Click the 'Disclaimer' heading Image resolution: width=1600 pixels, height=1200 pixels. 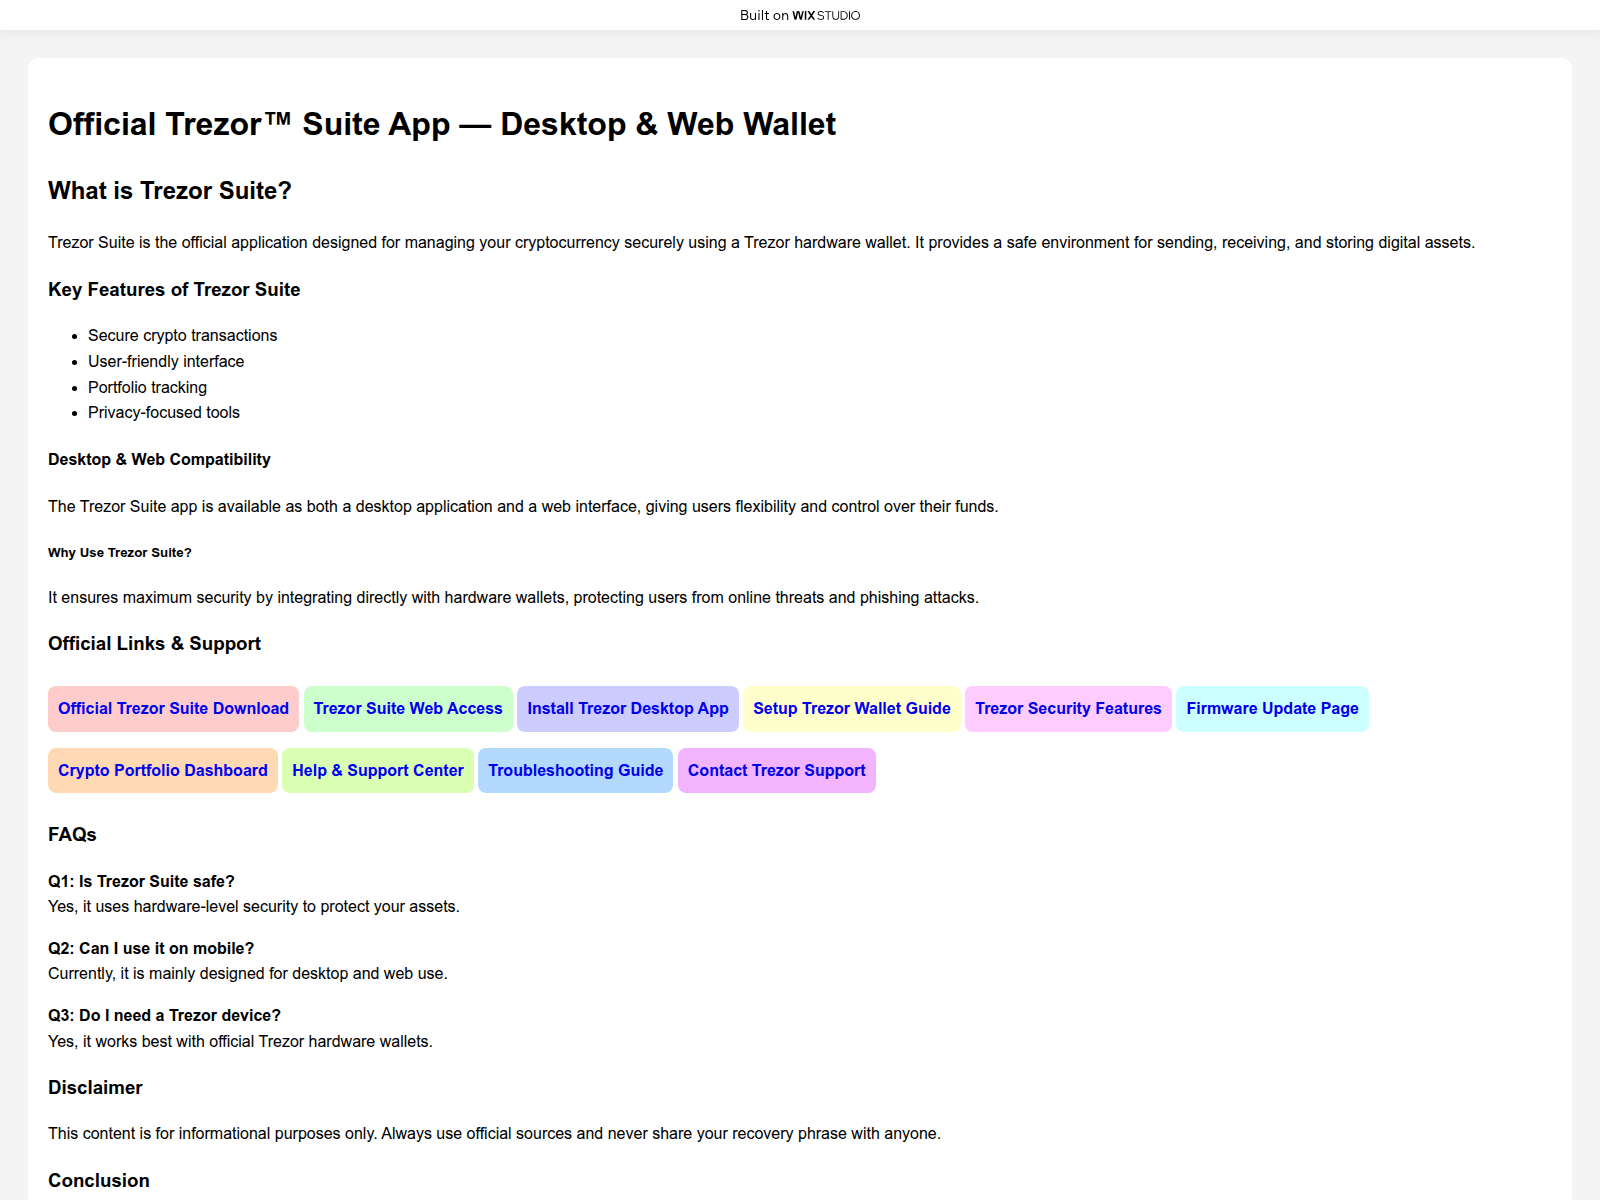point(95,1088)
